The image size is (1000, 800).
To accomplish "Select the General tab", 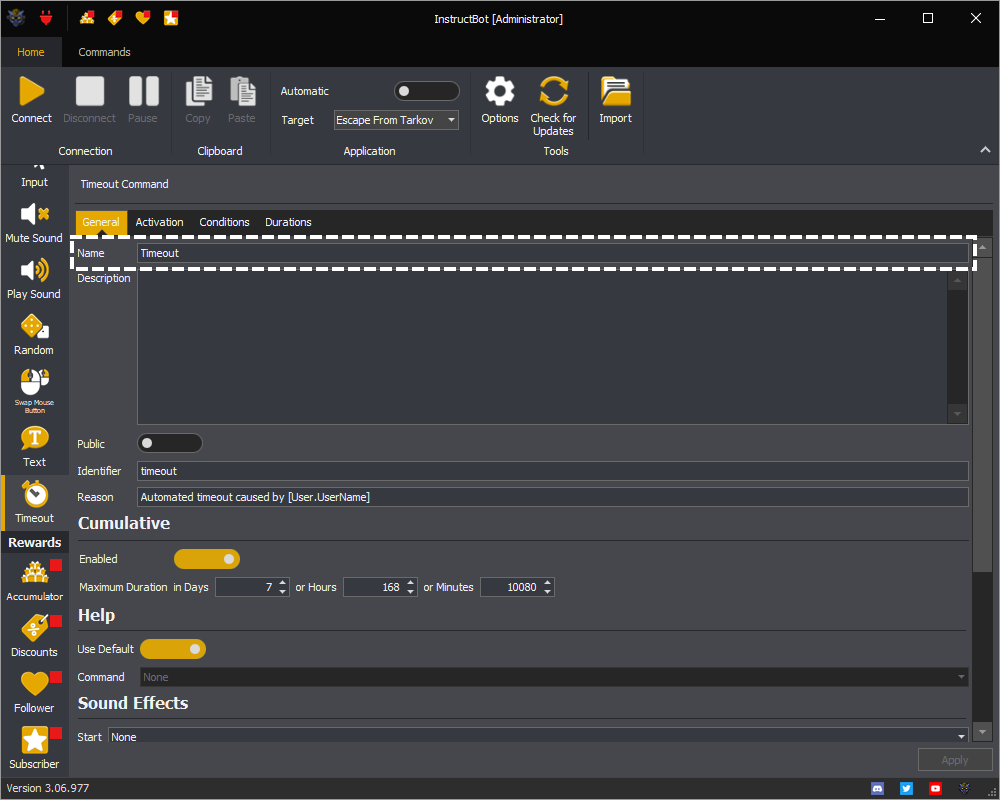I will point(101,223).
